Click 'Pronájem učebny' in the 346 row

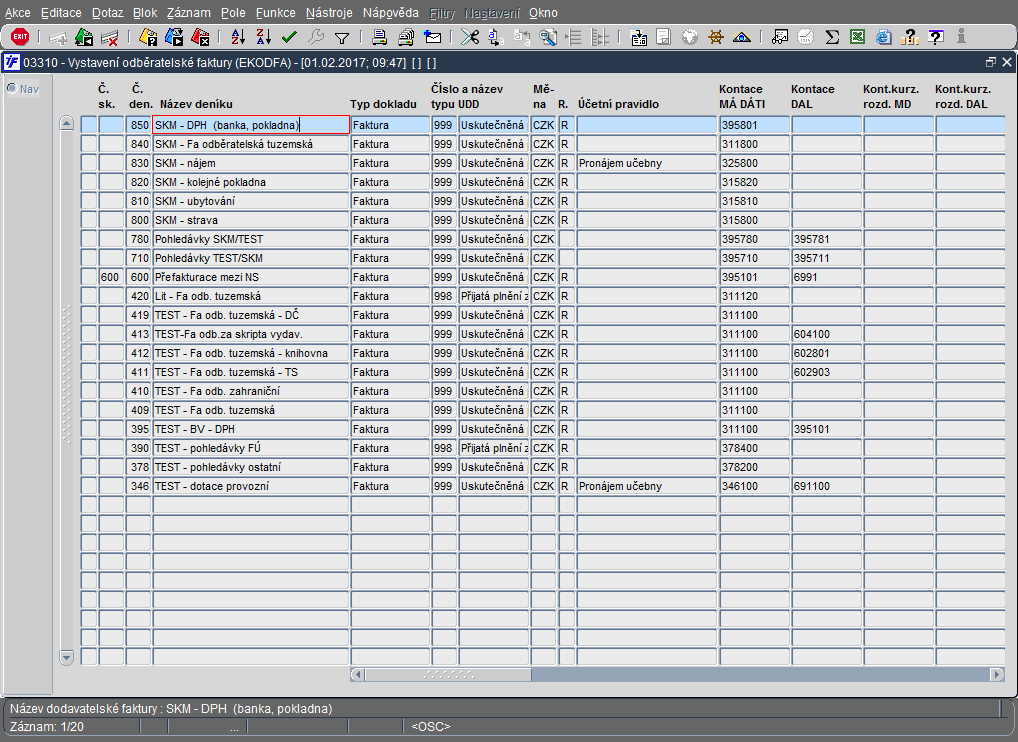tap(647, 486)
